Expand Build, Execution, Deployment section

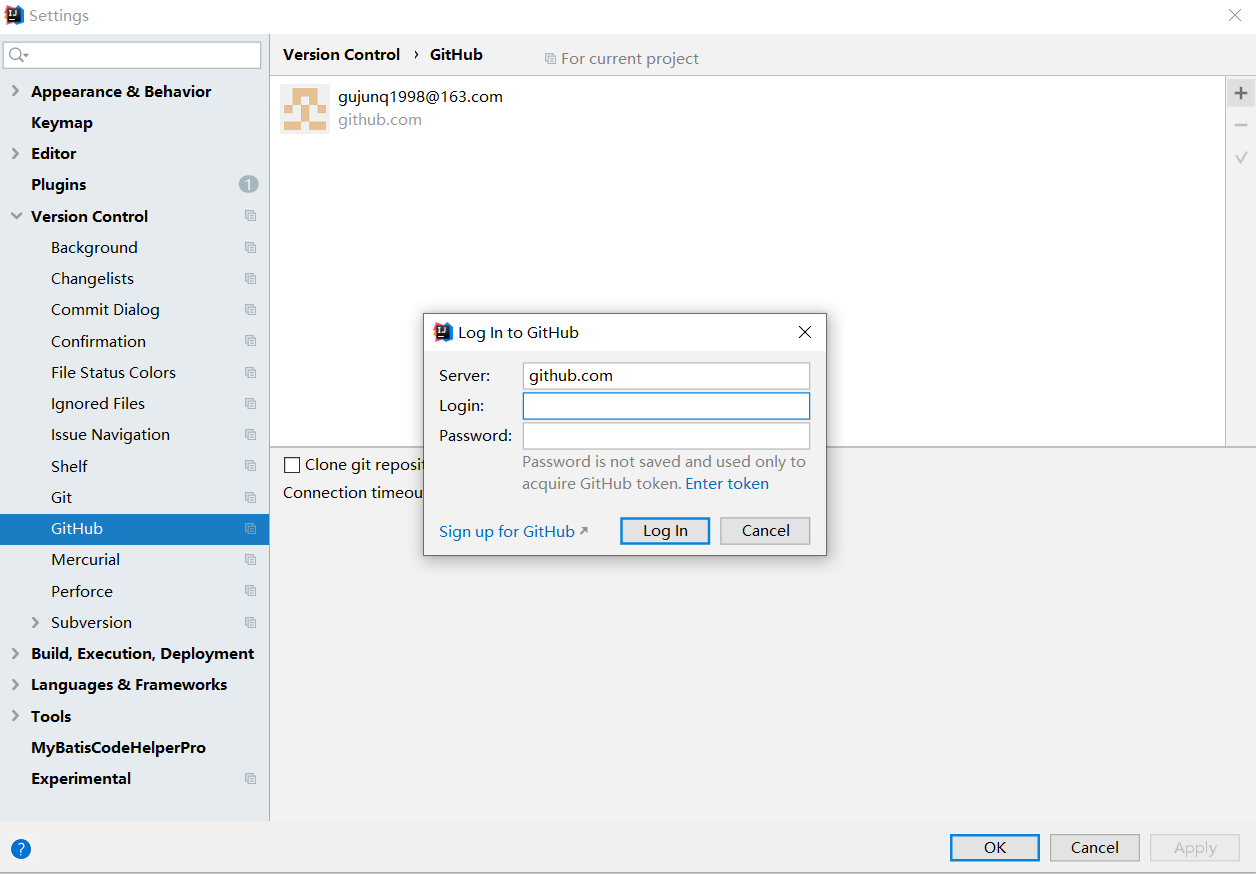[x=15, y=653]
